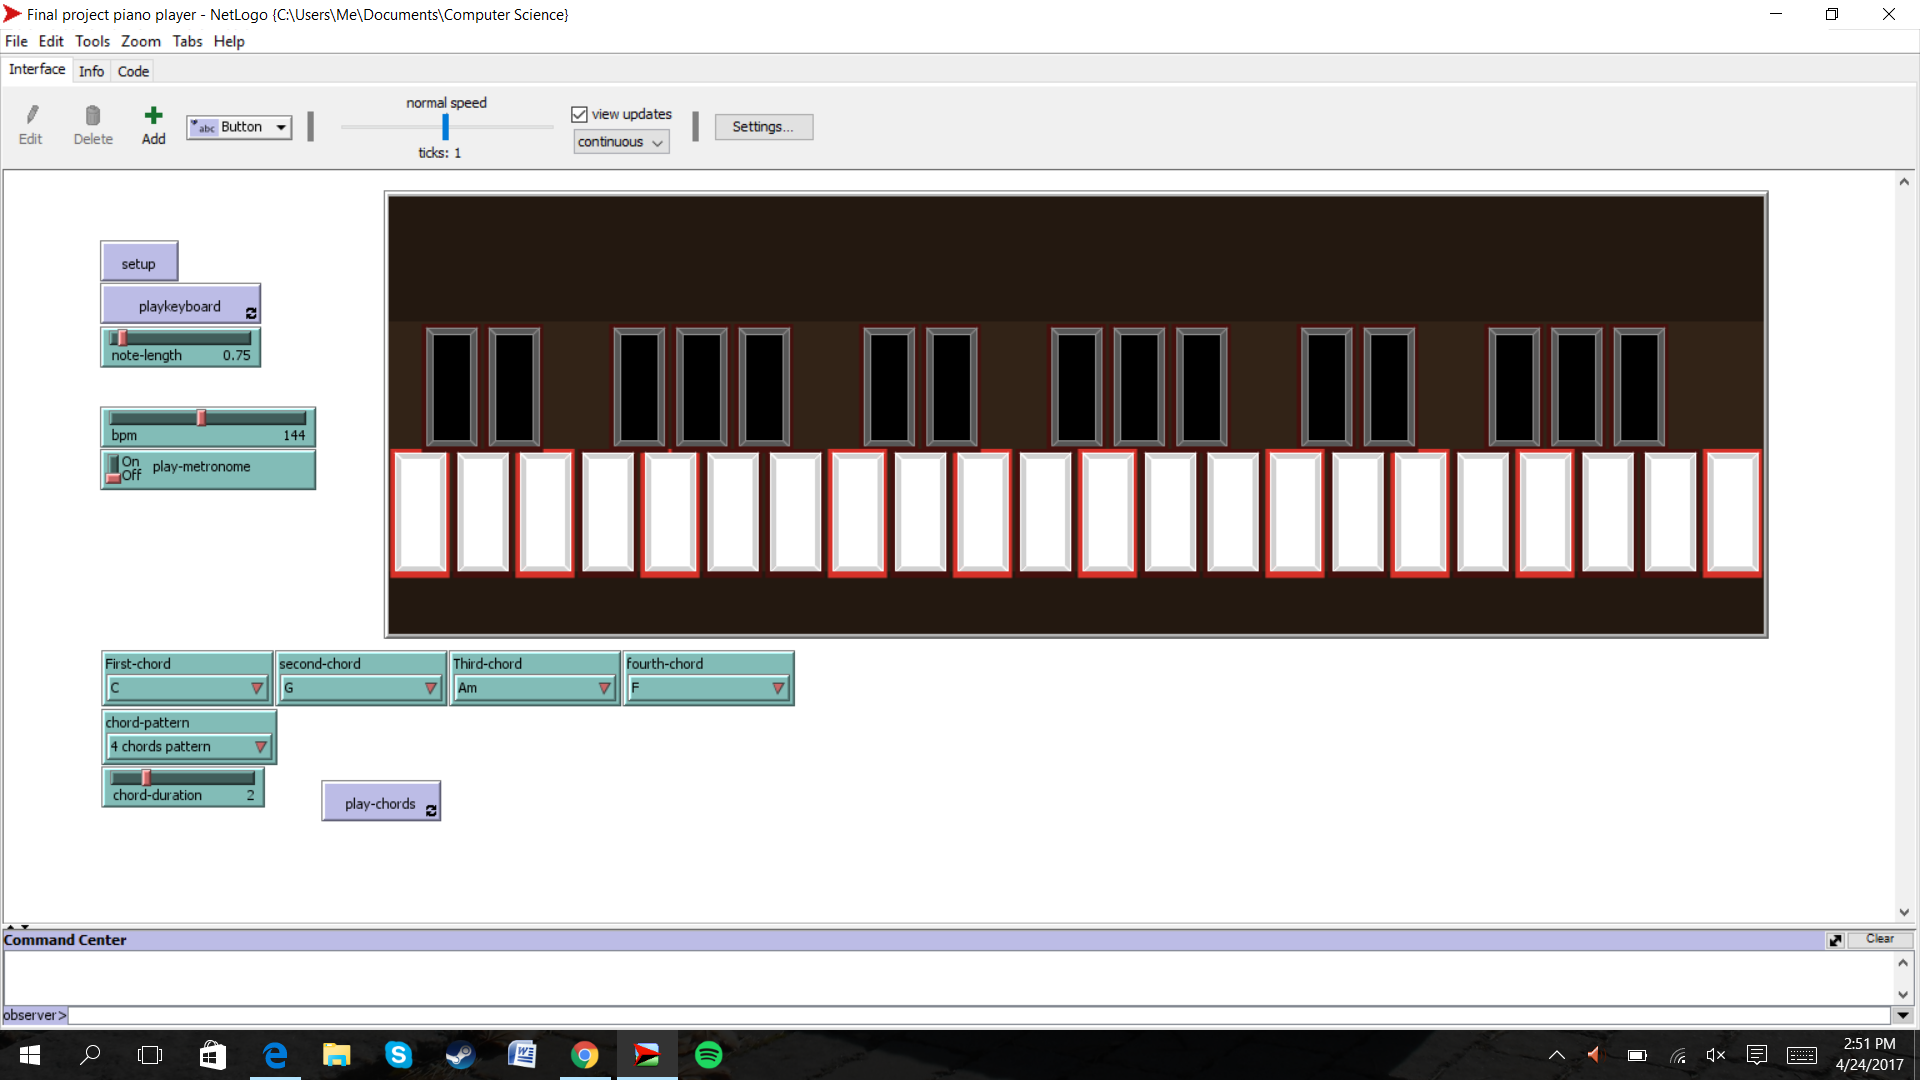Uncheck the view updates checkbox
Image resolution: width=1920 pixels, height=1080 pixels.
[x=579, y=114]
